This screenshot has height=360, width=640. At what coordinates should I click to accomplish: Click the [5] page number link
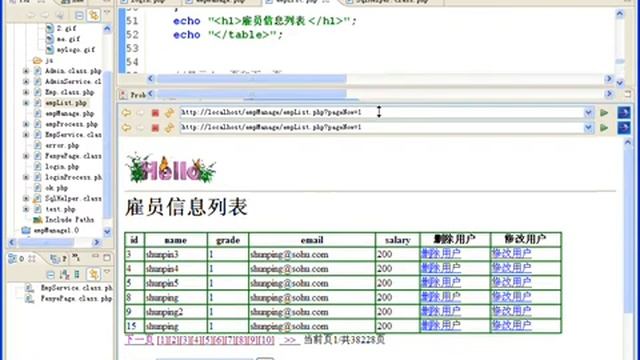coord(207,340)
